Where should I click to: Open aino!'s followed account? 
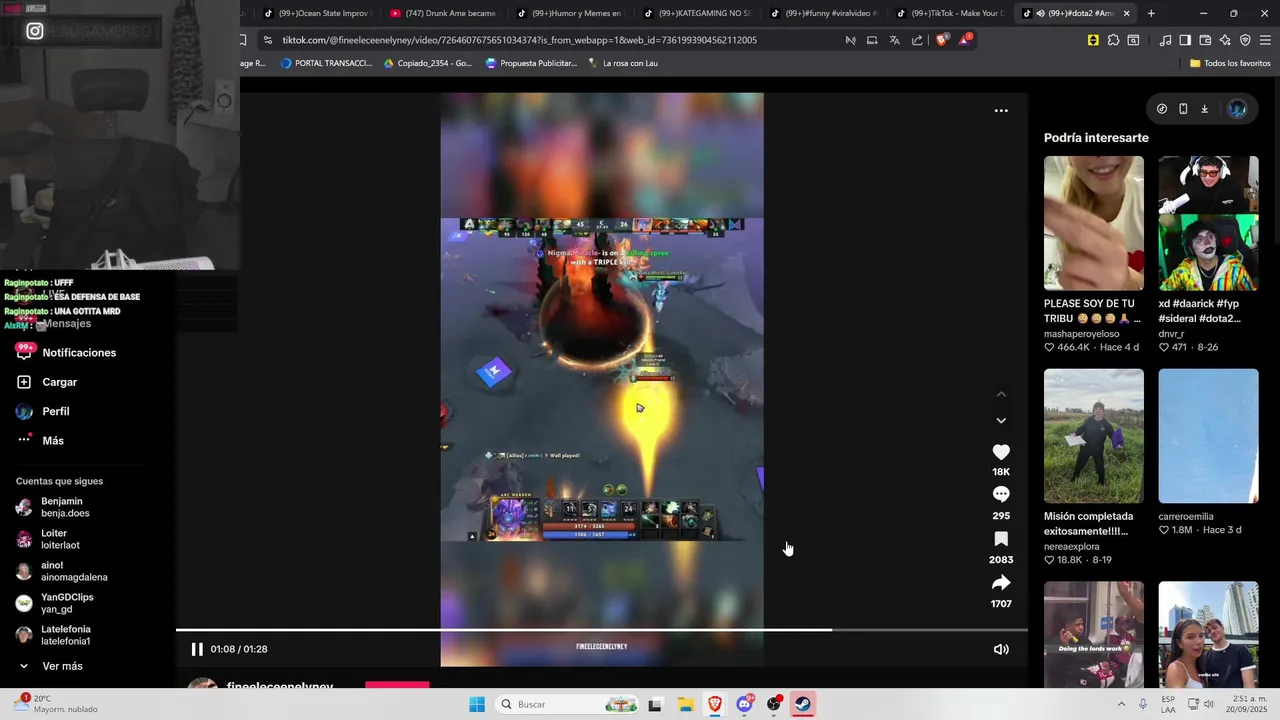click(x=62, y=571)
